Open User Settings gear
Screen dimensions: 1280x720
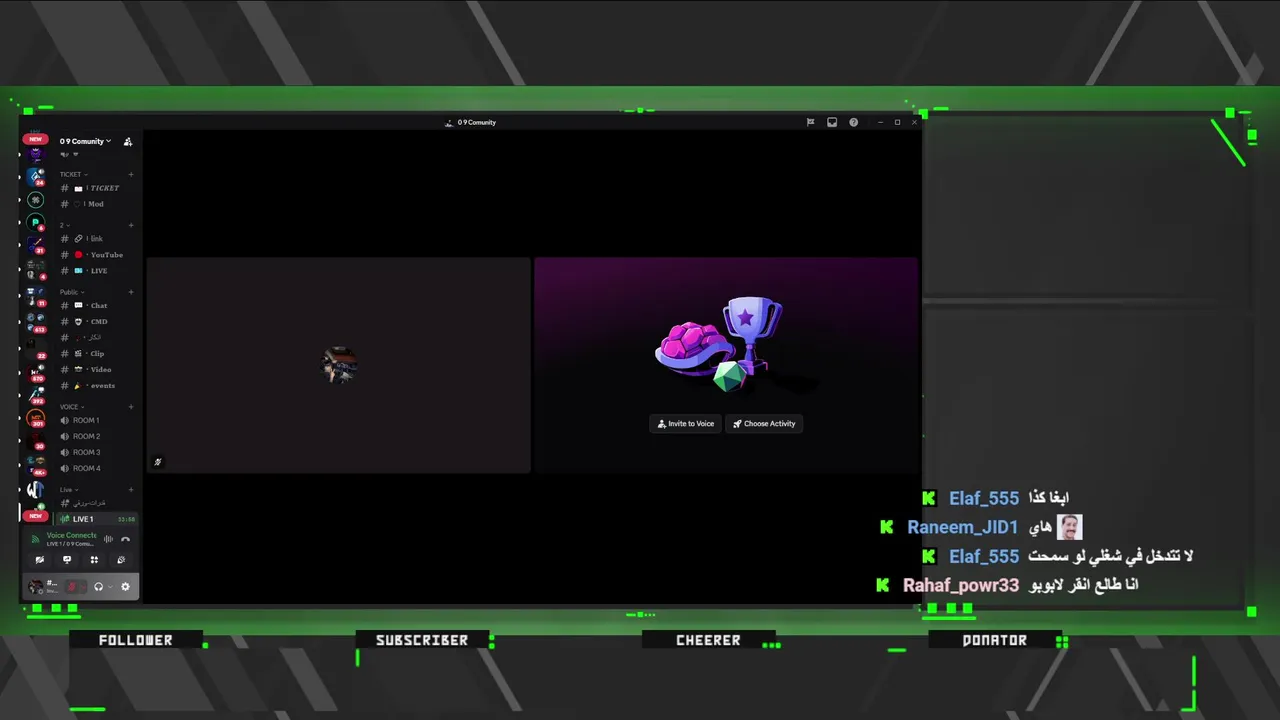[125, 587]
